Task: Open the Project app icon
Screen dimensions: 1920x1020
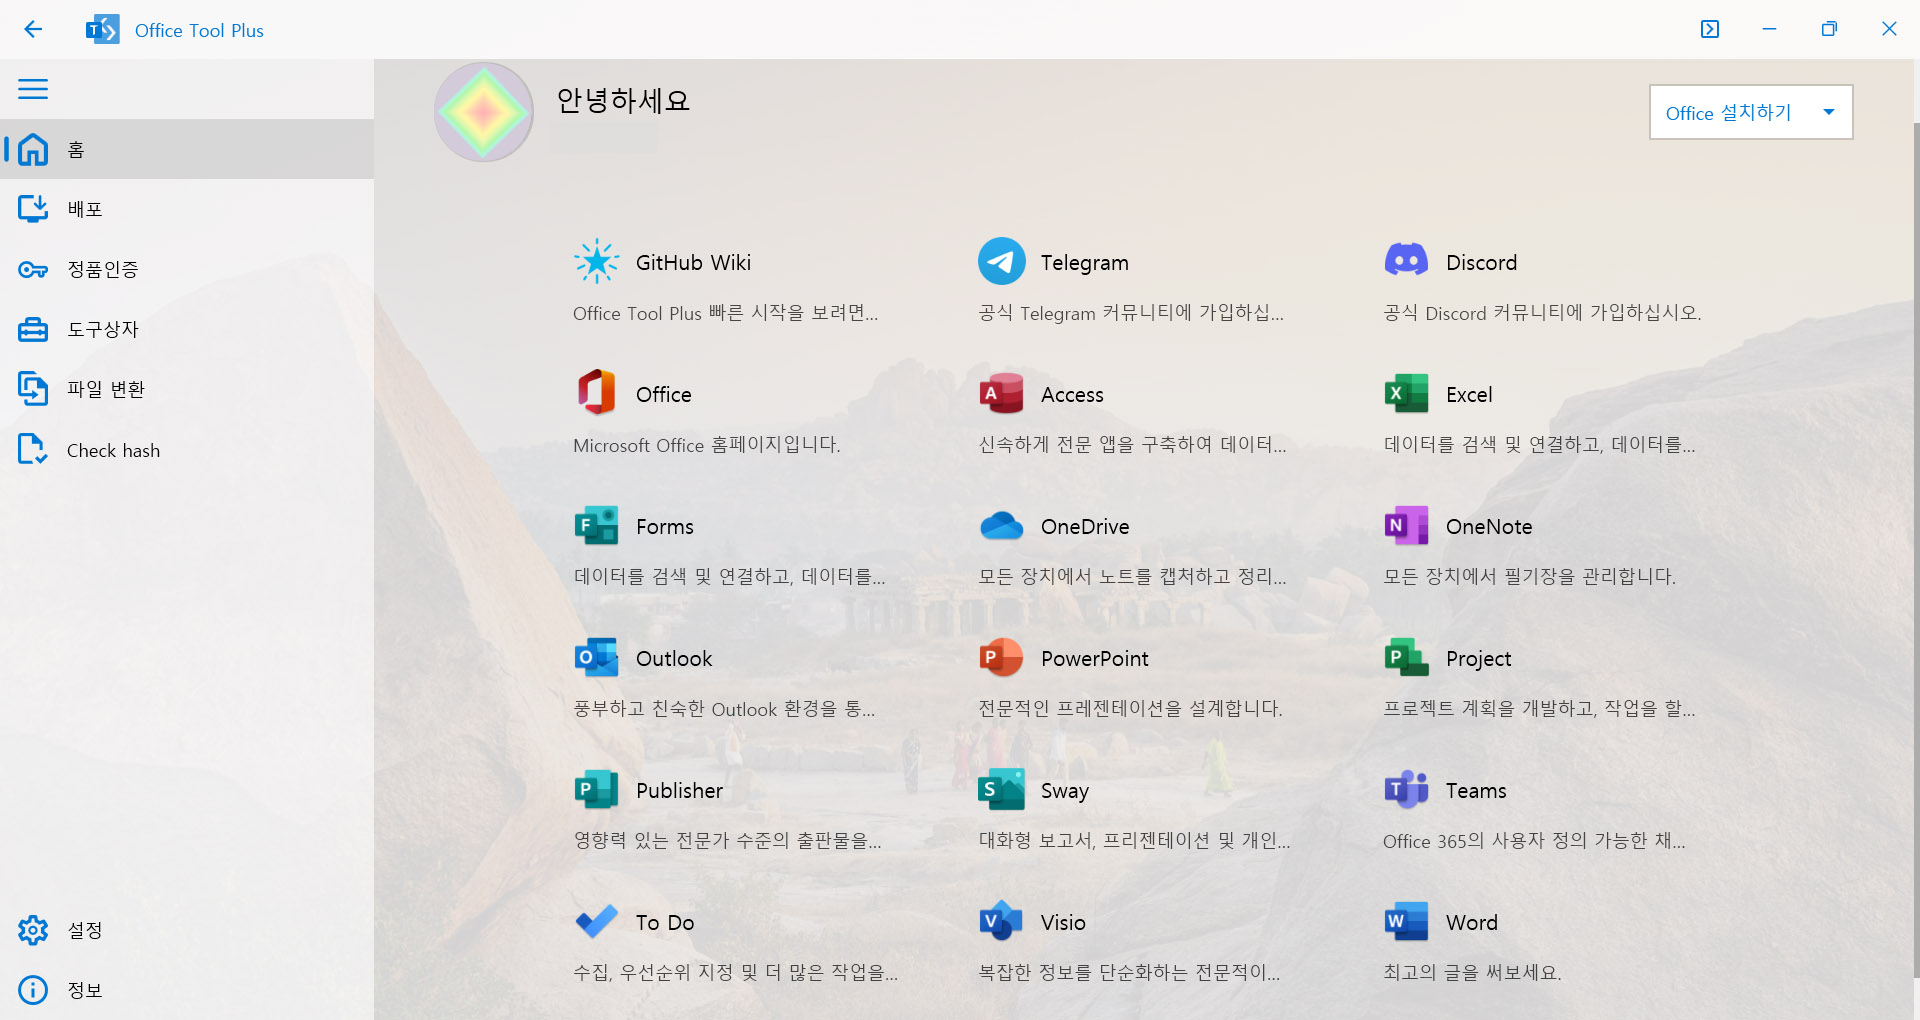Action: click(1407, 657)
